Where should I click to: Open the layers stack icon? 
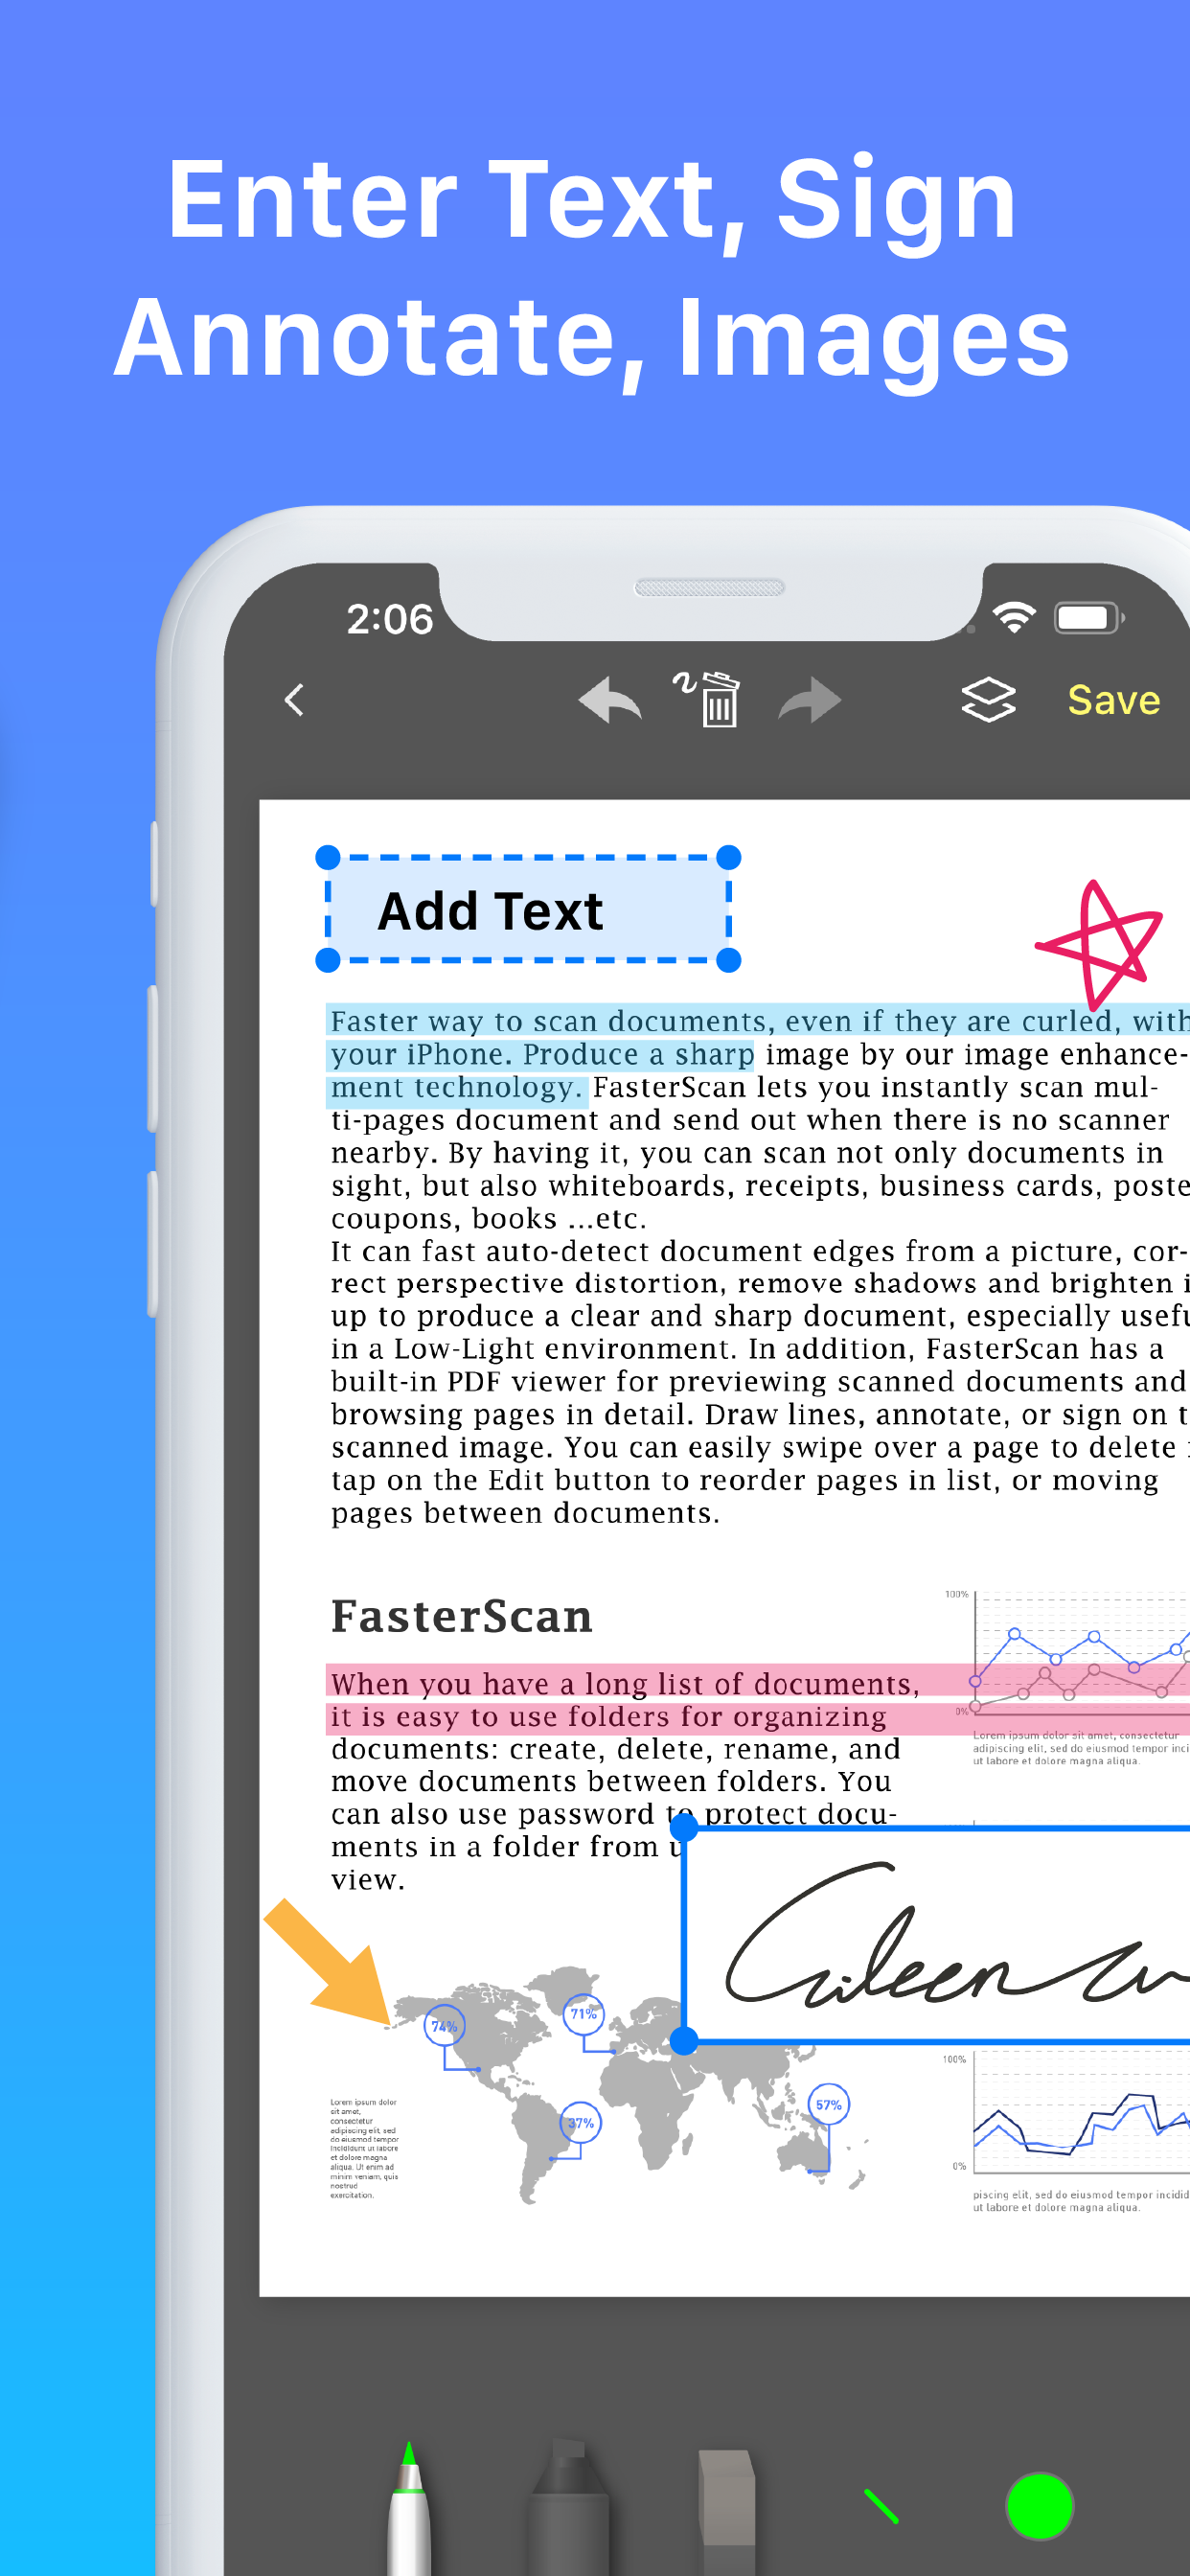coord(988,699)
